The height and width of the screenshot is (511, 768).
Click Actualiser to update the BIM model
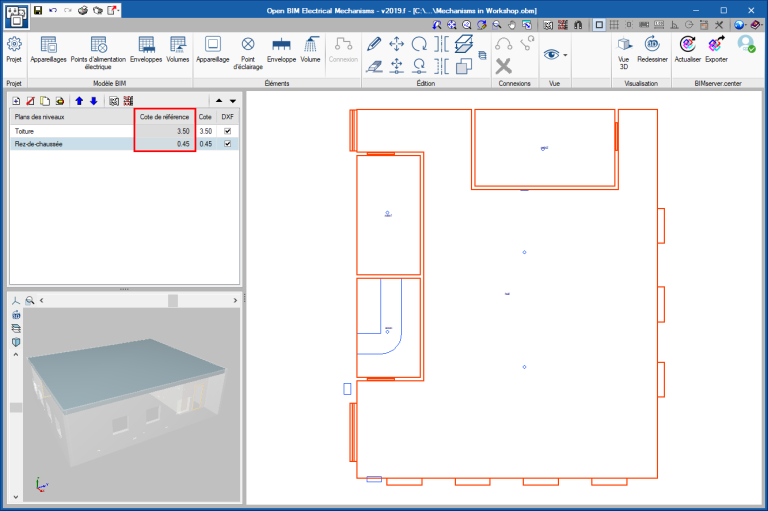[688, 45]
